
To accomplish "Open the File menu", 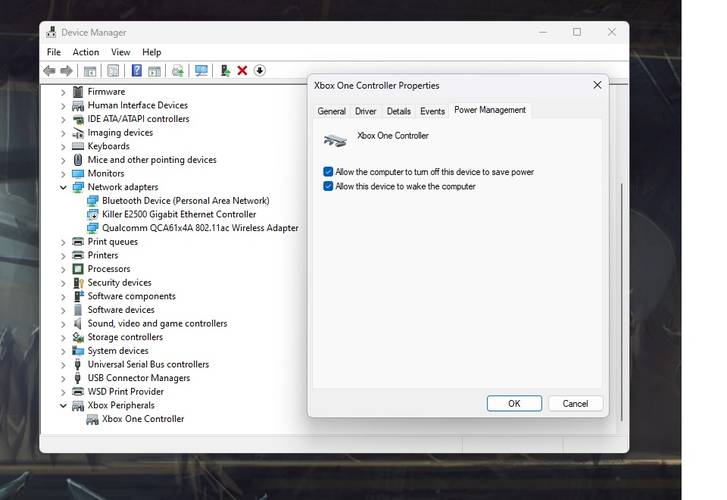I will click(x=54, y=52).
